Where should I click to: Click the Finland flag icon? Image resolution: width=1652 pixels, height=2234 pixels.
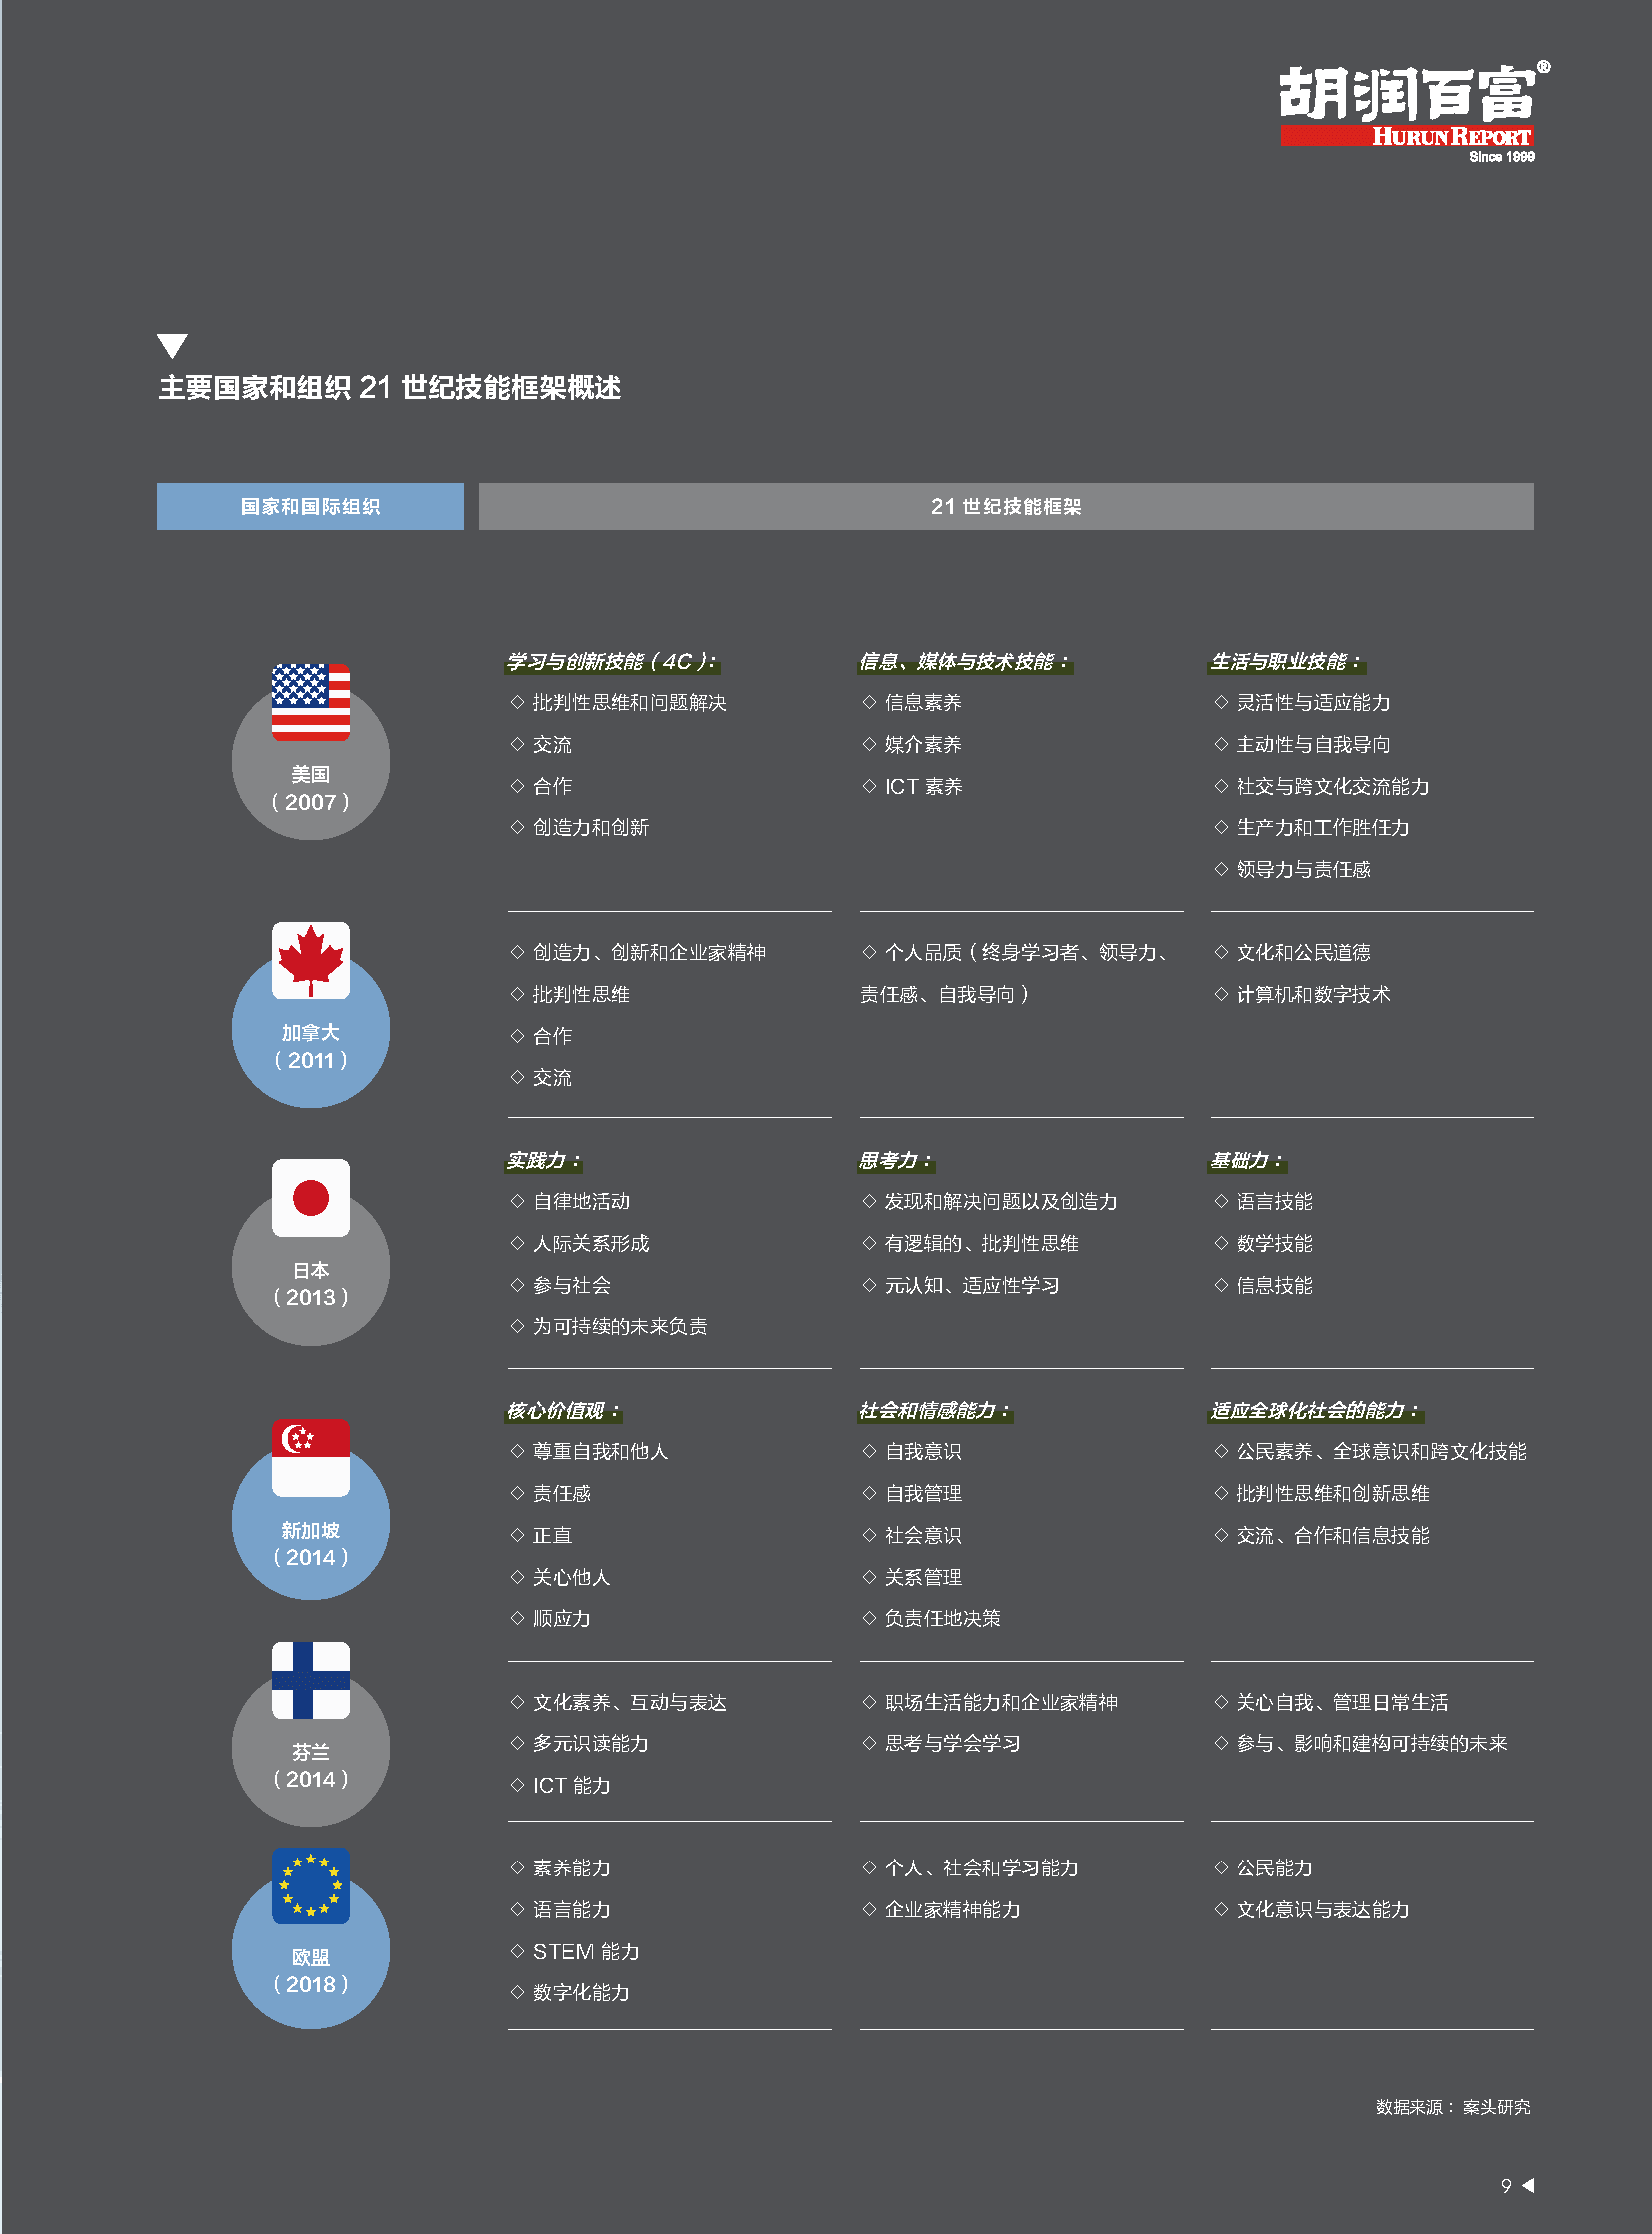(310, 1680)
